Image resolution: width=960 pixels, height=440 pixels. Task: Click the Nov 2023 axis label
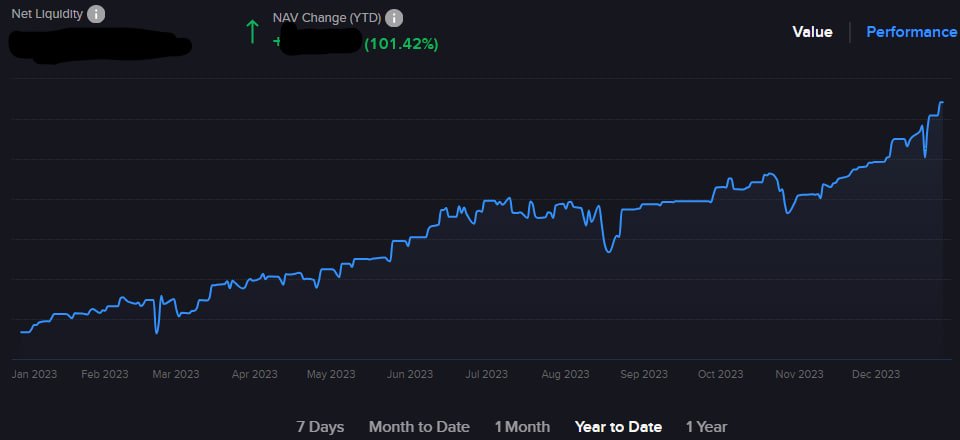[x=800, y=374]
